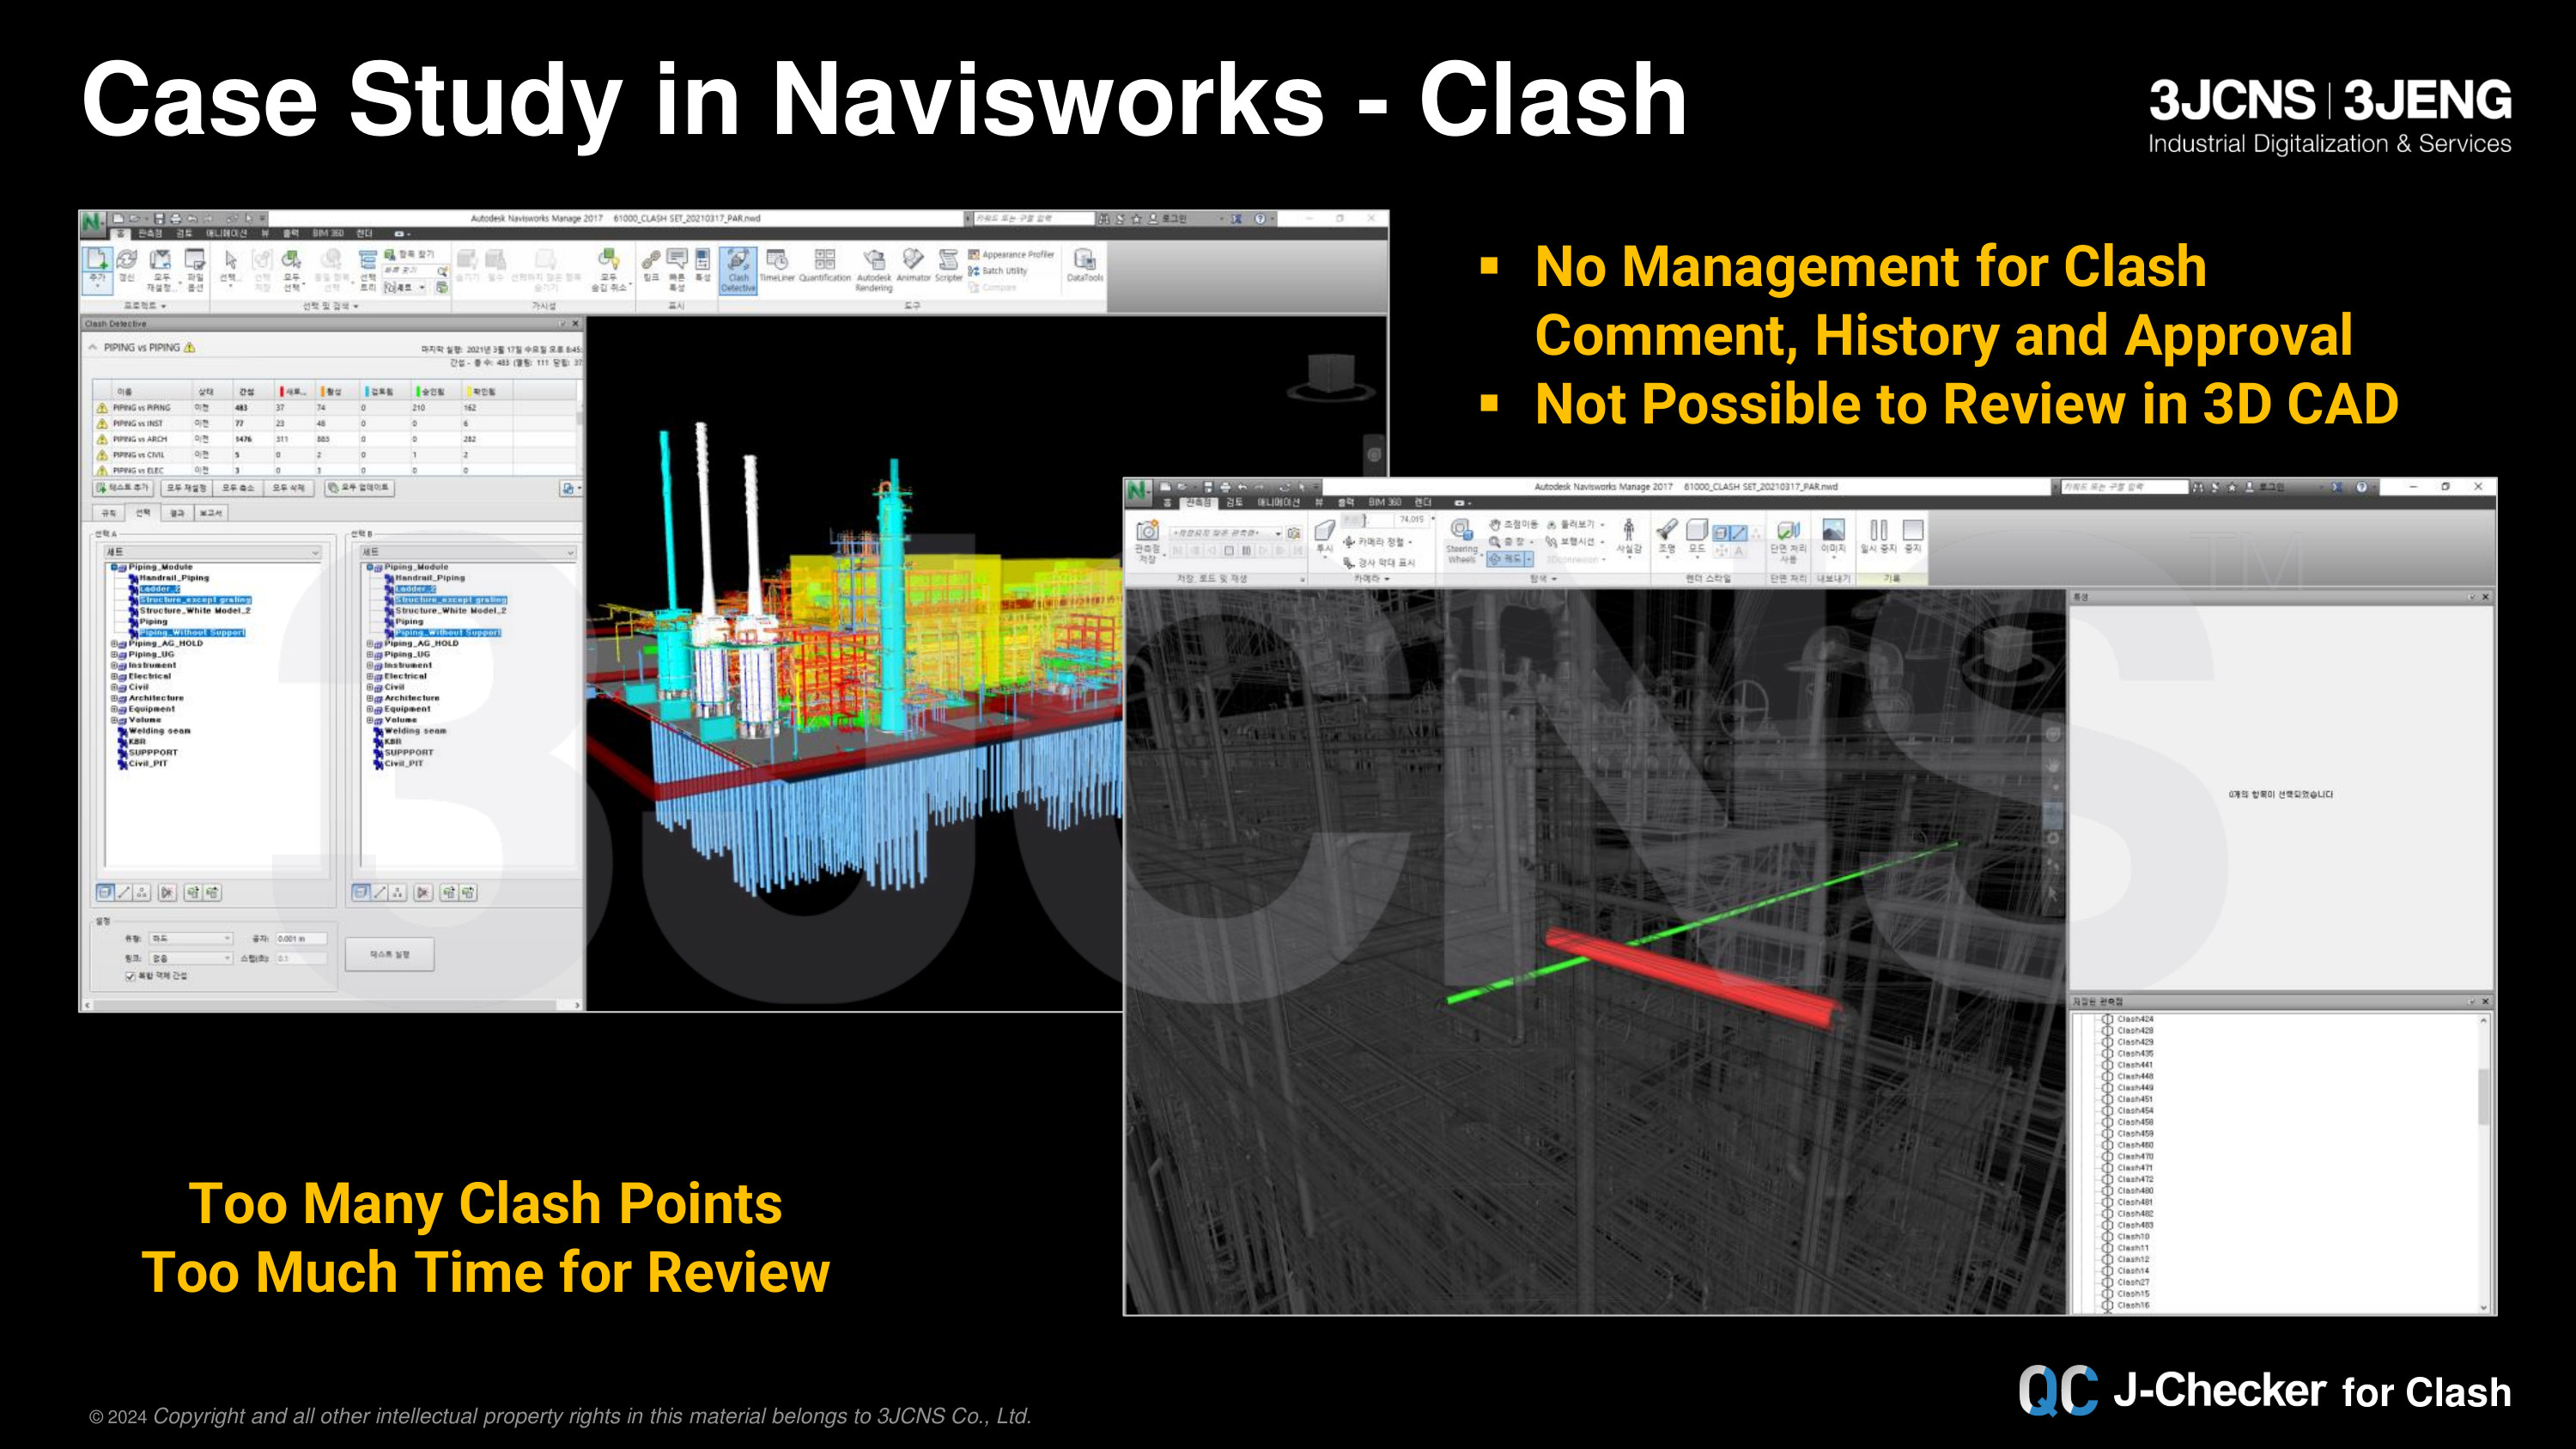This screenshot has height=1449, width=2576.
Task: Switch to the Select tab in Clash Detective
Action: (x=143, y=513)
